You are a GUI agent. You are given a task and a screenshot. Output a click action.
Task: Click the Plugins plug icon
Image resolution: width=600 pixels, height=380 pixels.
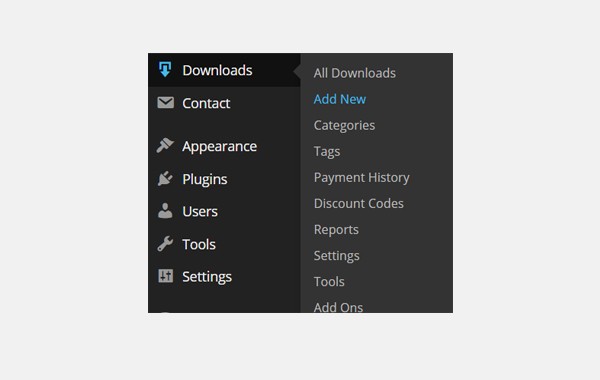[165, 178]
